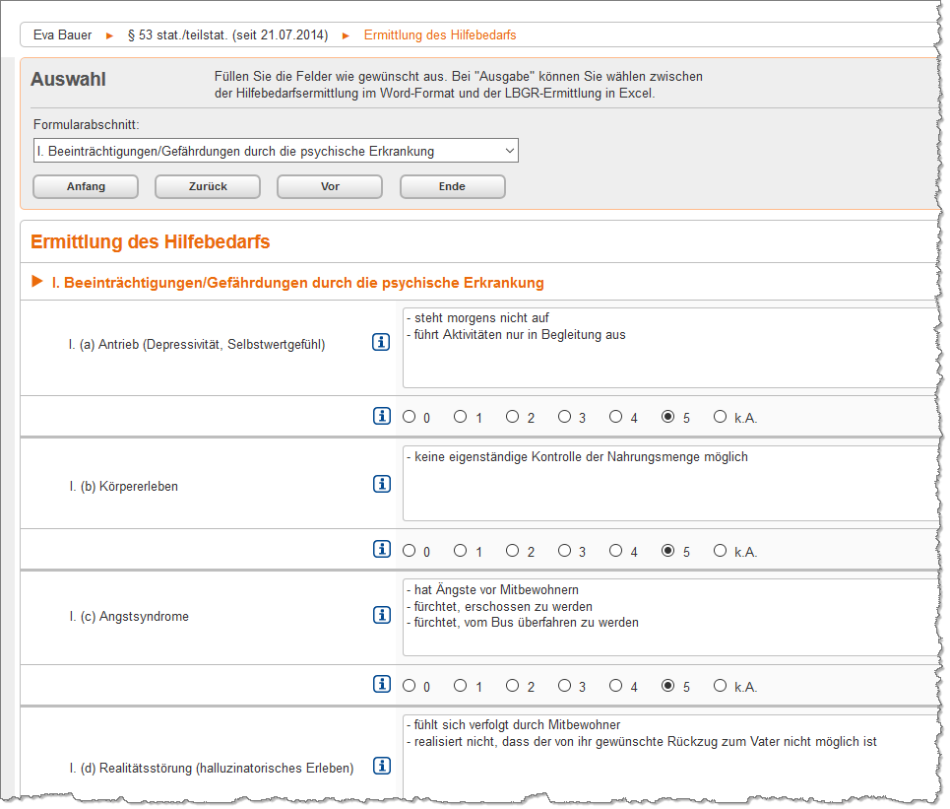Click info icon beside Körpererleben rating scale
The image size is (950, 809).
click(x=381, y=550)
